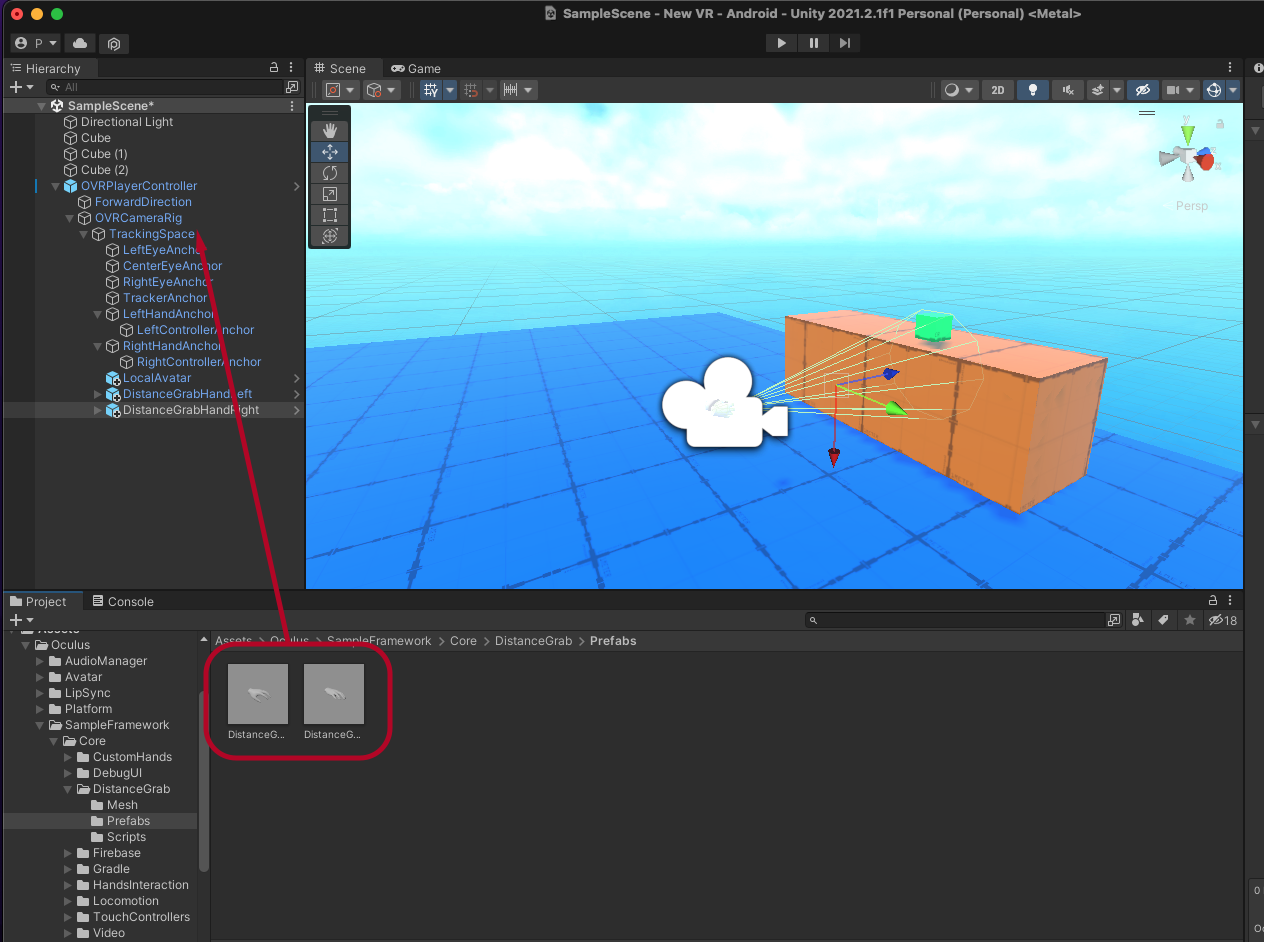Image resolution: width=1264 pixels, height=942 pixels.
Task: Toggle gizmo rotation lock icon
Action: 1220,124
